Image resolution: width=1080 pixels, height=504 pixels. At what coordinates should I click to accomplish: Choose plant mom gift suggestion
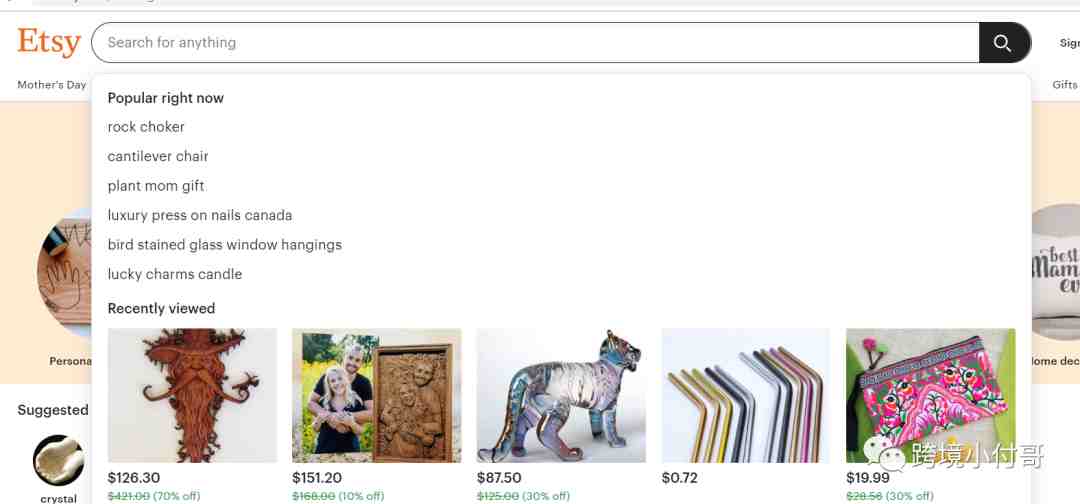coord(156,186)
